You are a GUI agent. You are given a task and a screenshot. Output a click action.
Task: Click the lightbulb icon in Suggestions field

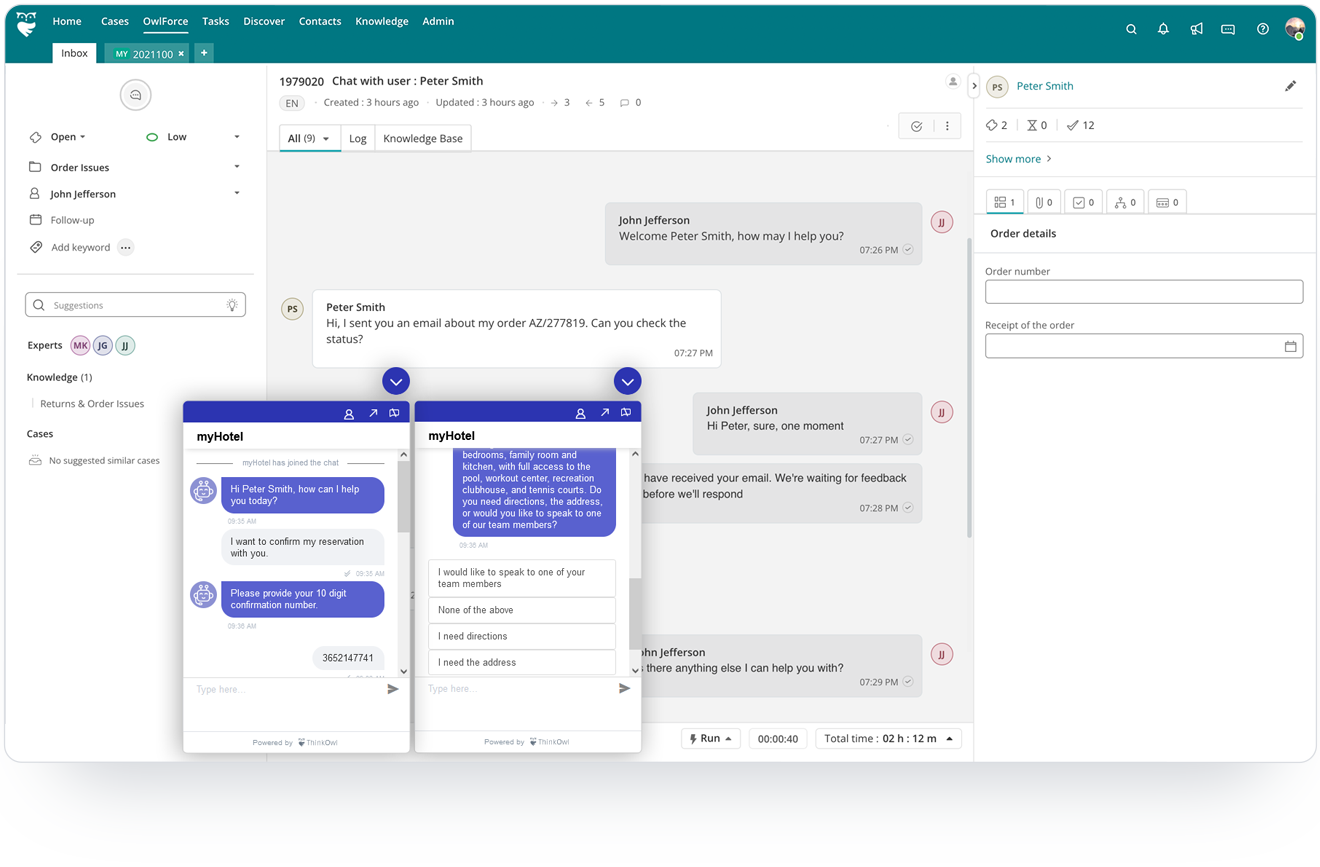(x=232, y=306)
